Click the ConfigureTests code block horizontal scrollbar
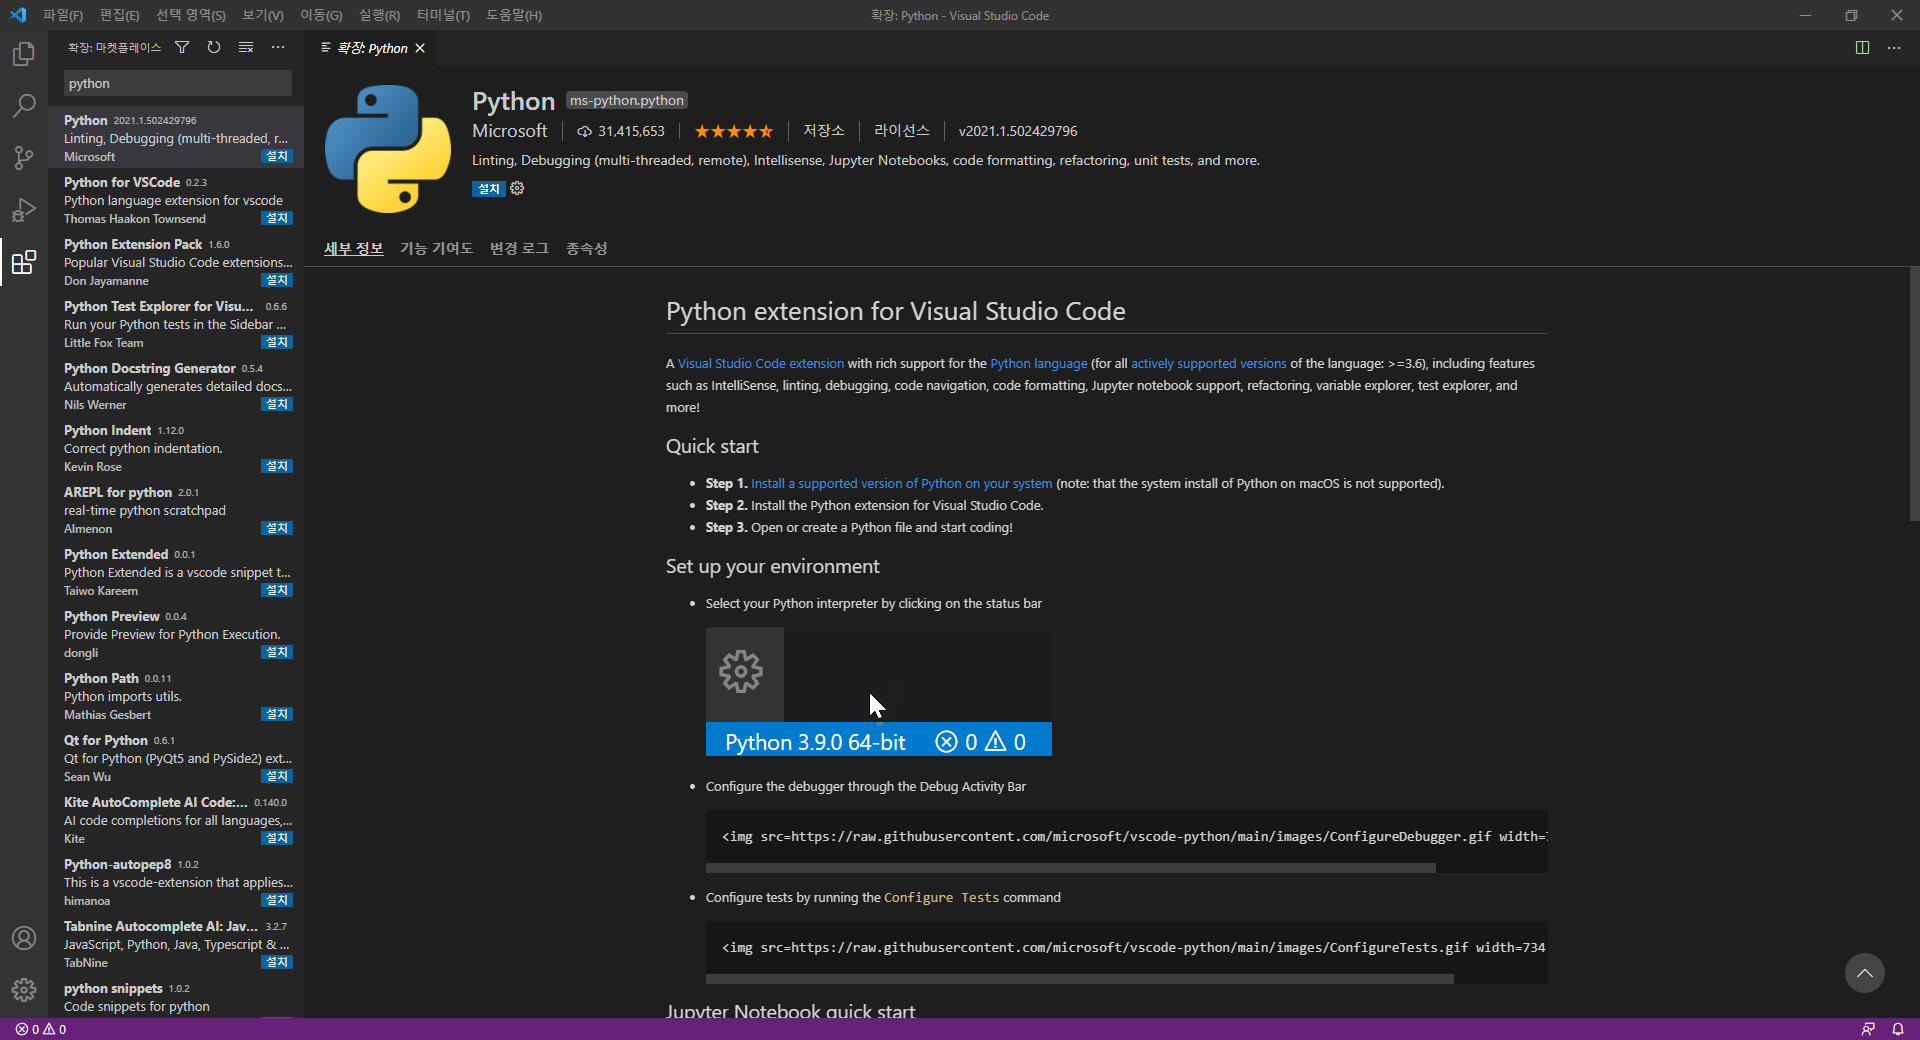The image size is (1920, 1040). tap(1080, 979)
